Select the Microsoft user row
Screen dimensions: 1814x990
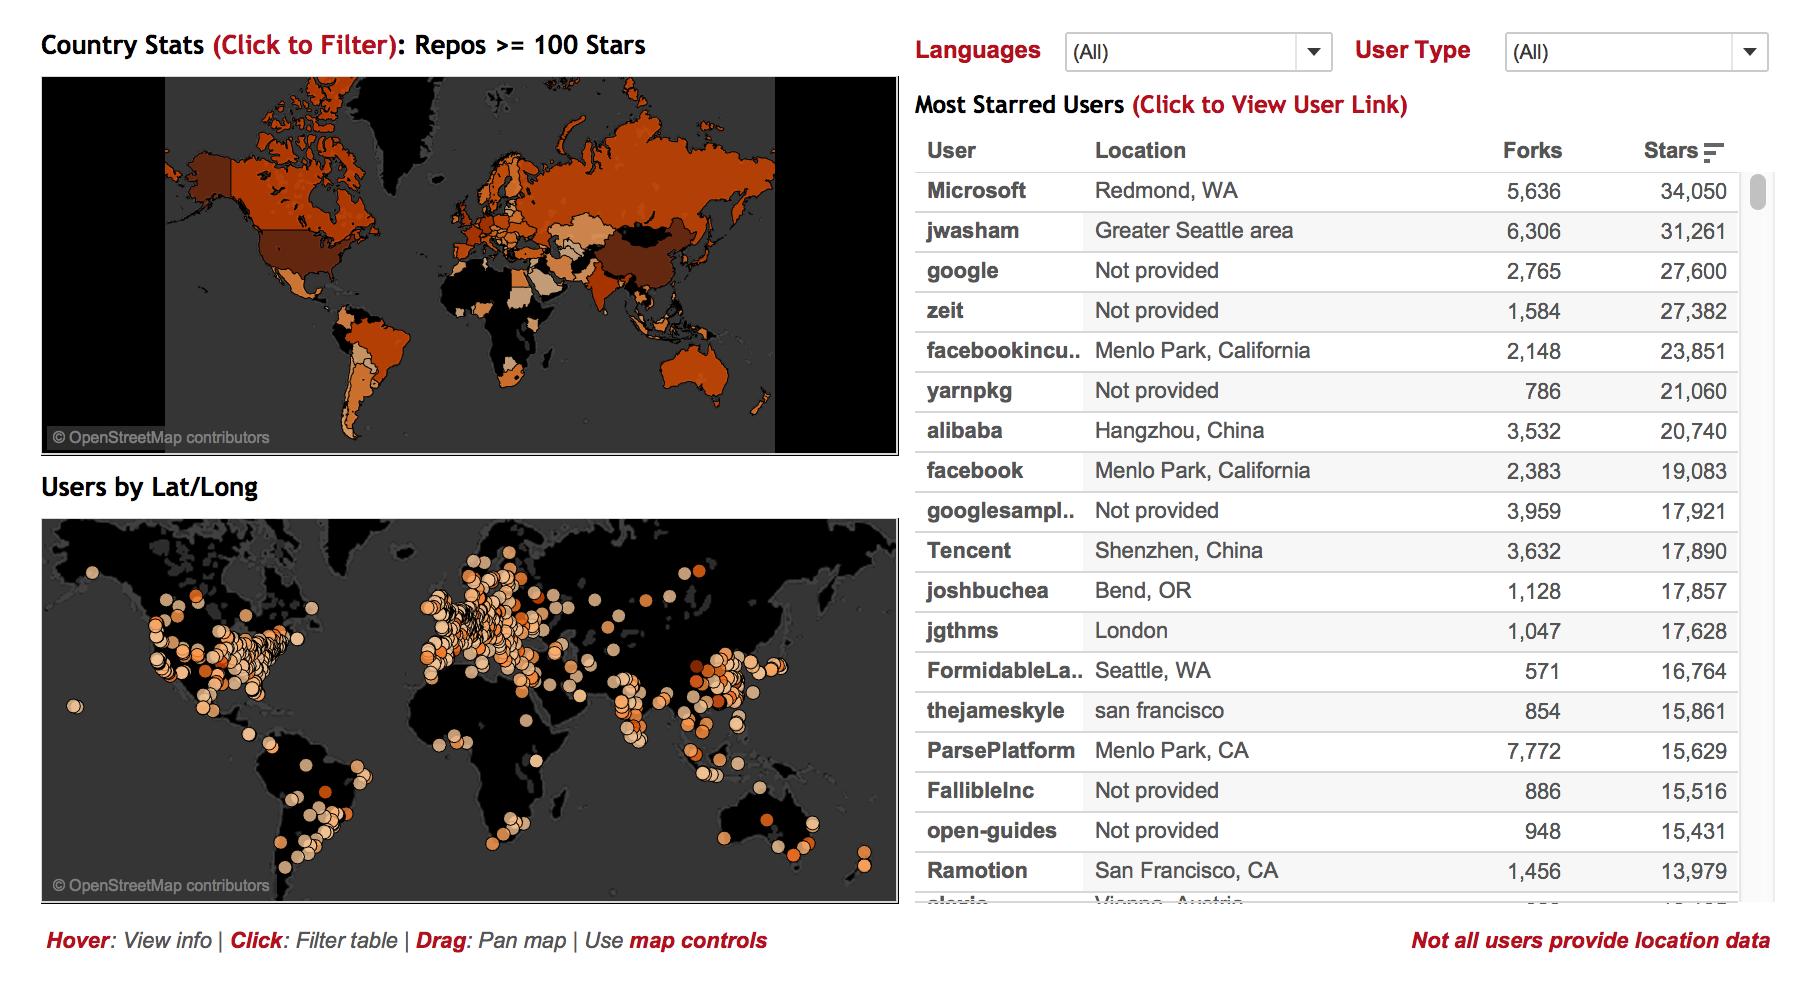1326,191
